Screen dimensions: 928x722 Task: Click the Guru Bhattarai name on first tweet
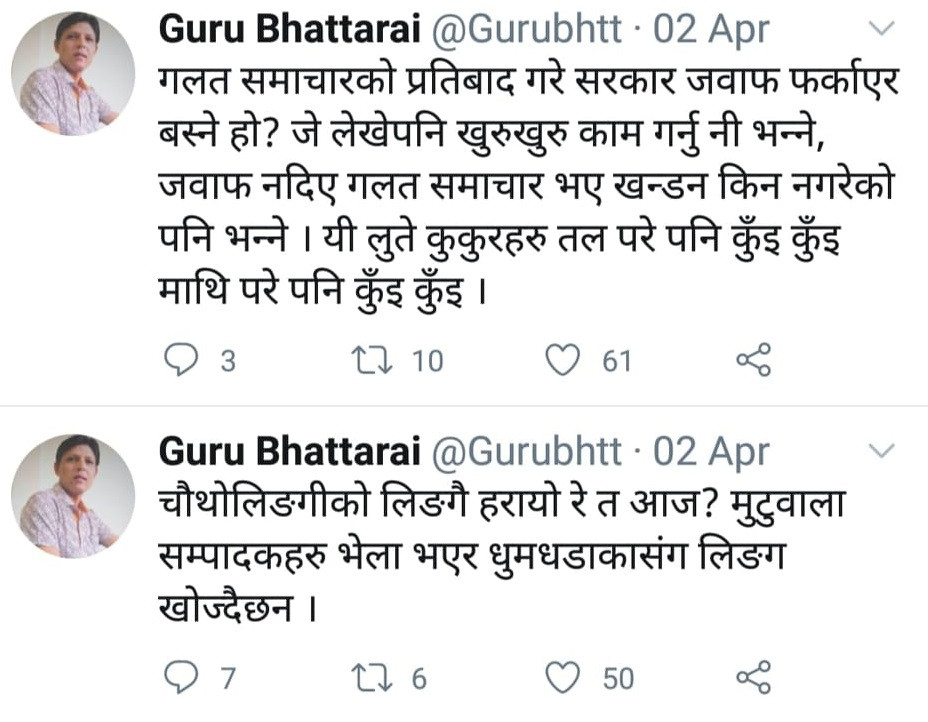287,31
